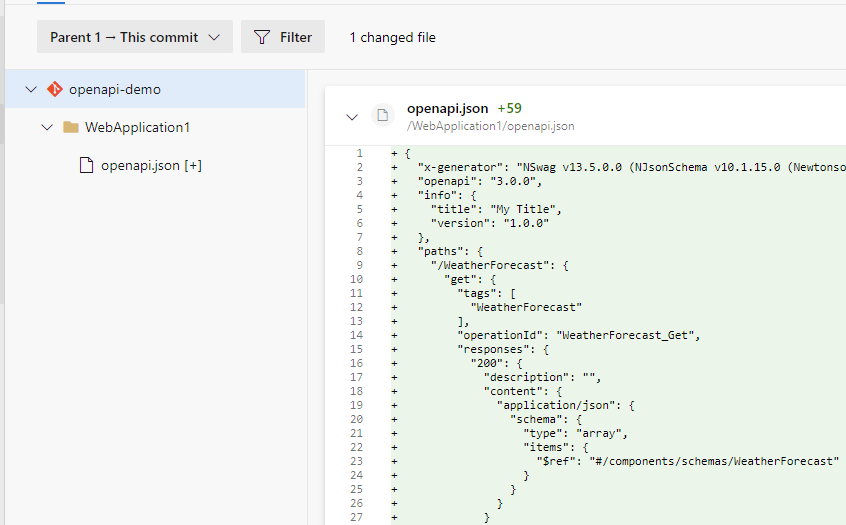This screenshot has height=525, width=846.
Task: Click the file icon next to openapi.json [+]
Action: pos(86,165)
